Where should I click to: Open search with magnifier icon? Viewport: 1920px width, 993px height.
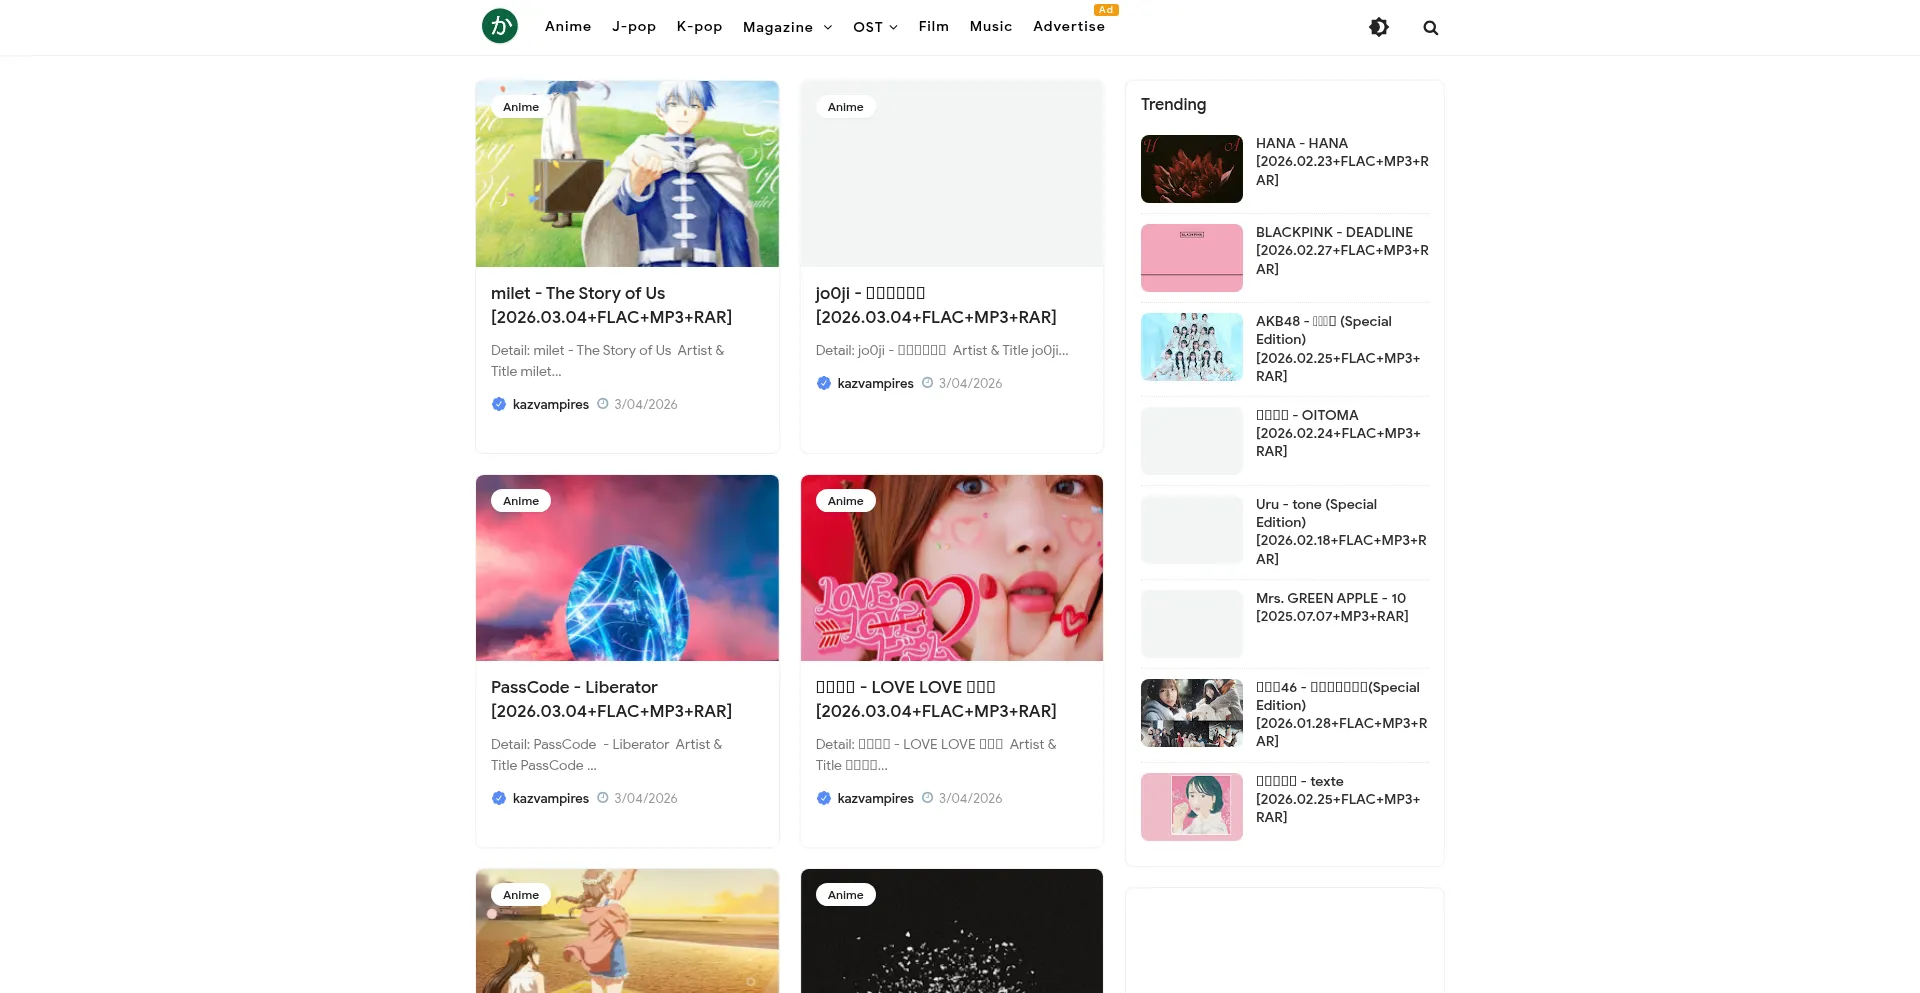(1431, 28)
